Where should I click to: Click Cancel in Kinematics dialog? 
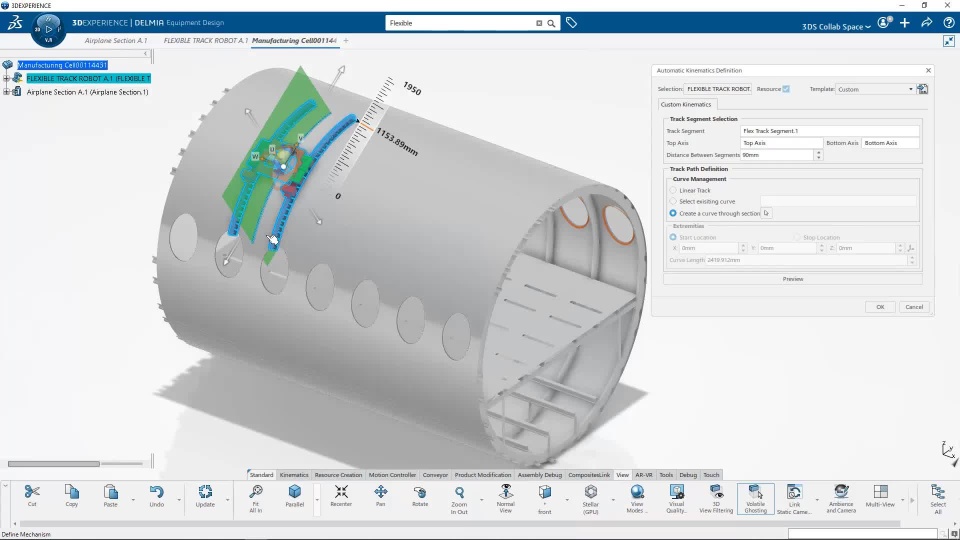tap(914, 307)
